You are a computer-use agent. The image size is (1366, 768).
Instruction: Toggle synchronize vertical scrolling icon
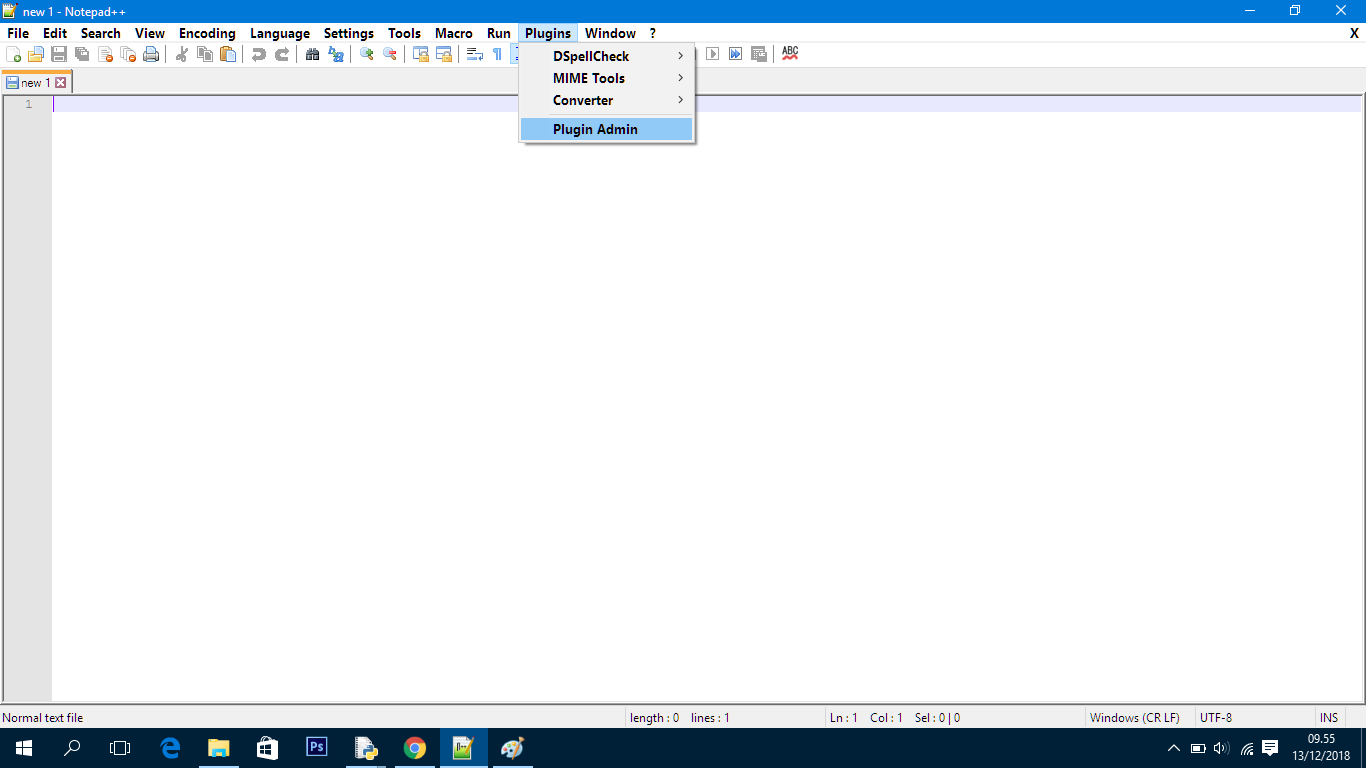point(421,54)
